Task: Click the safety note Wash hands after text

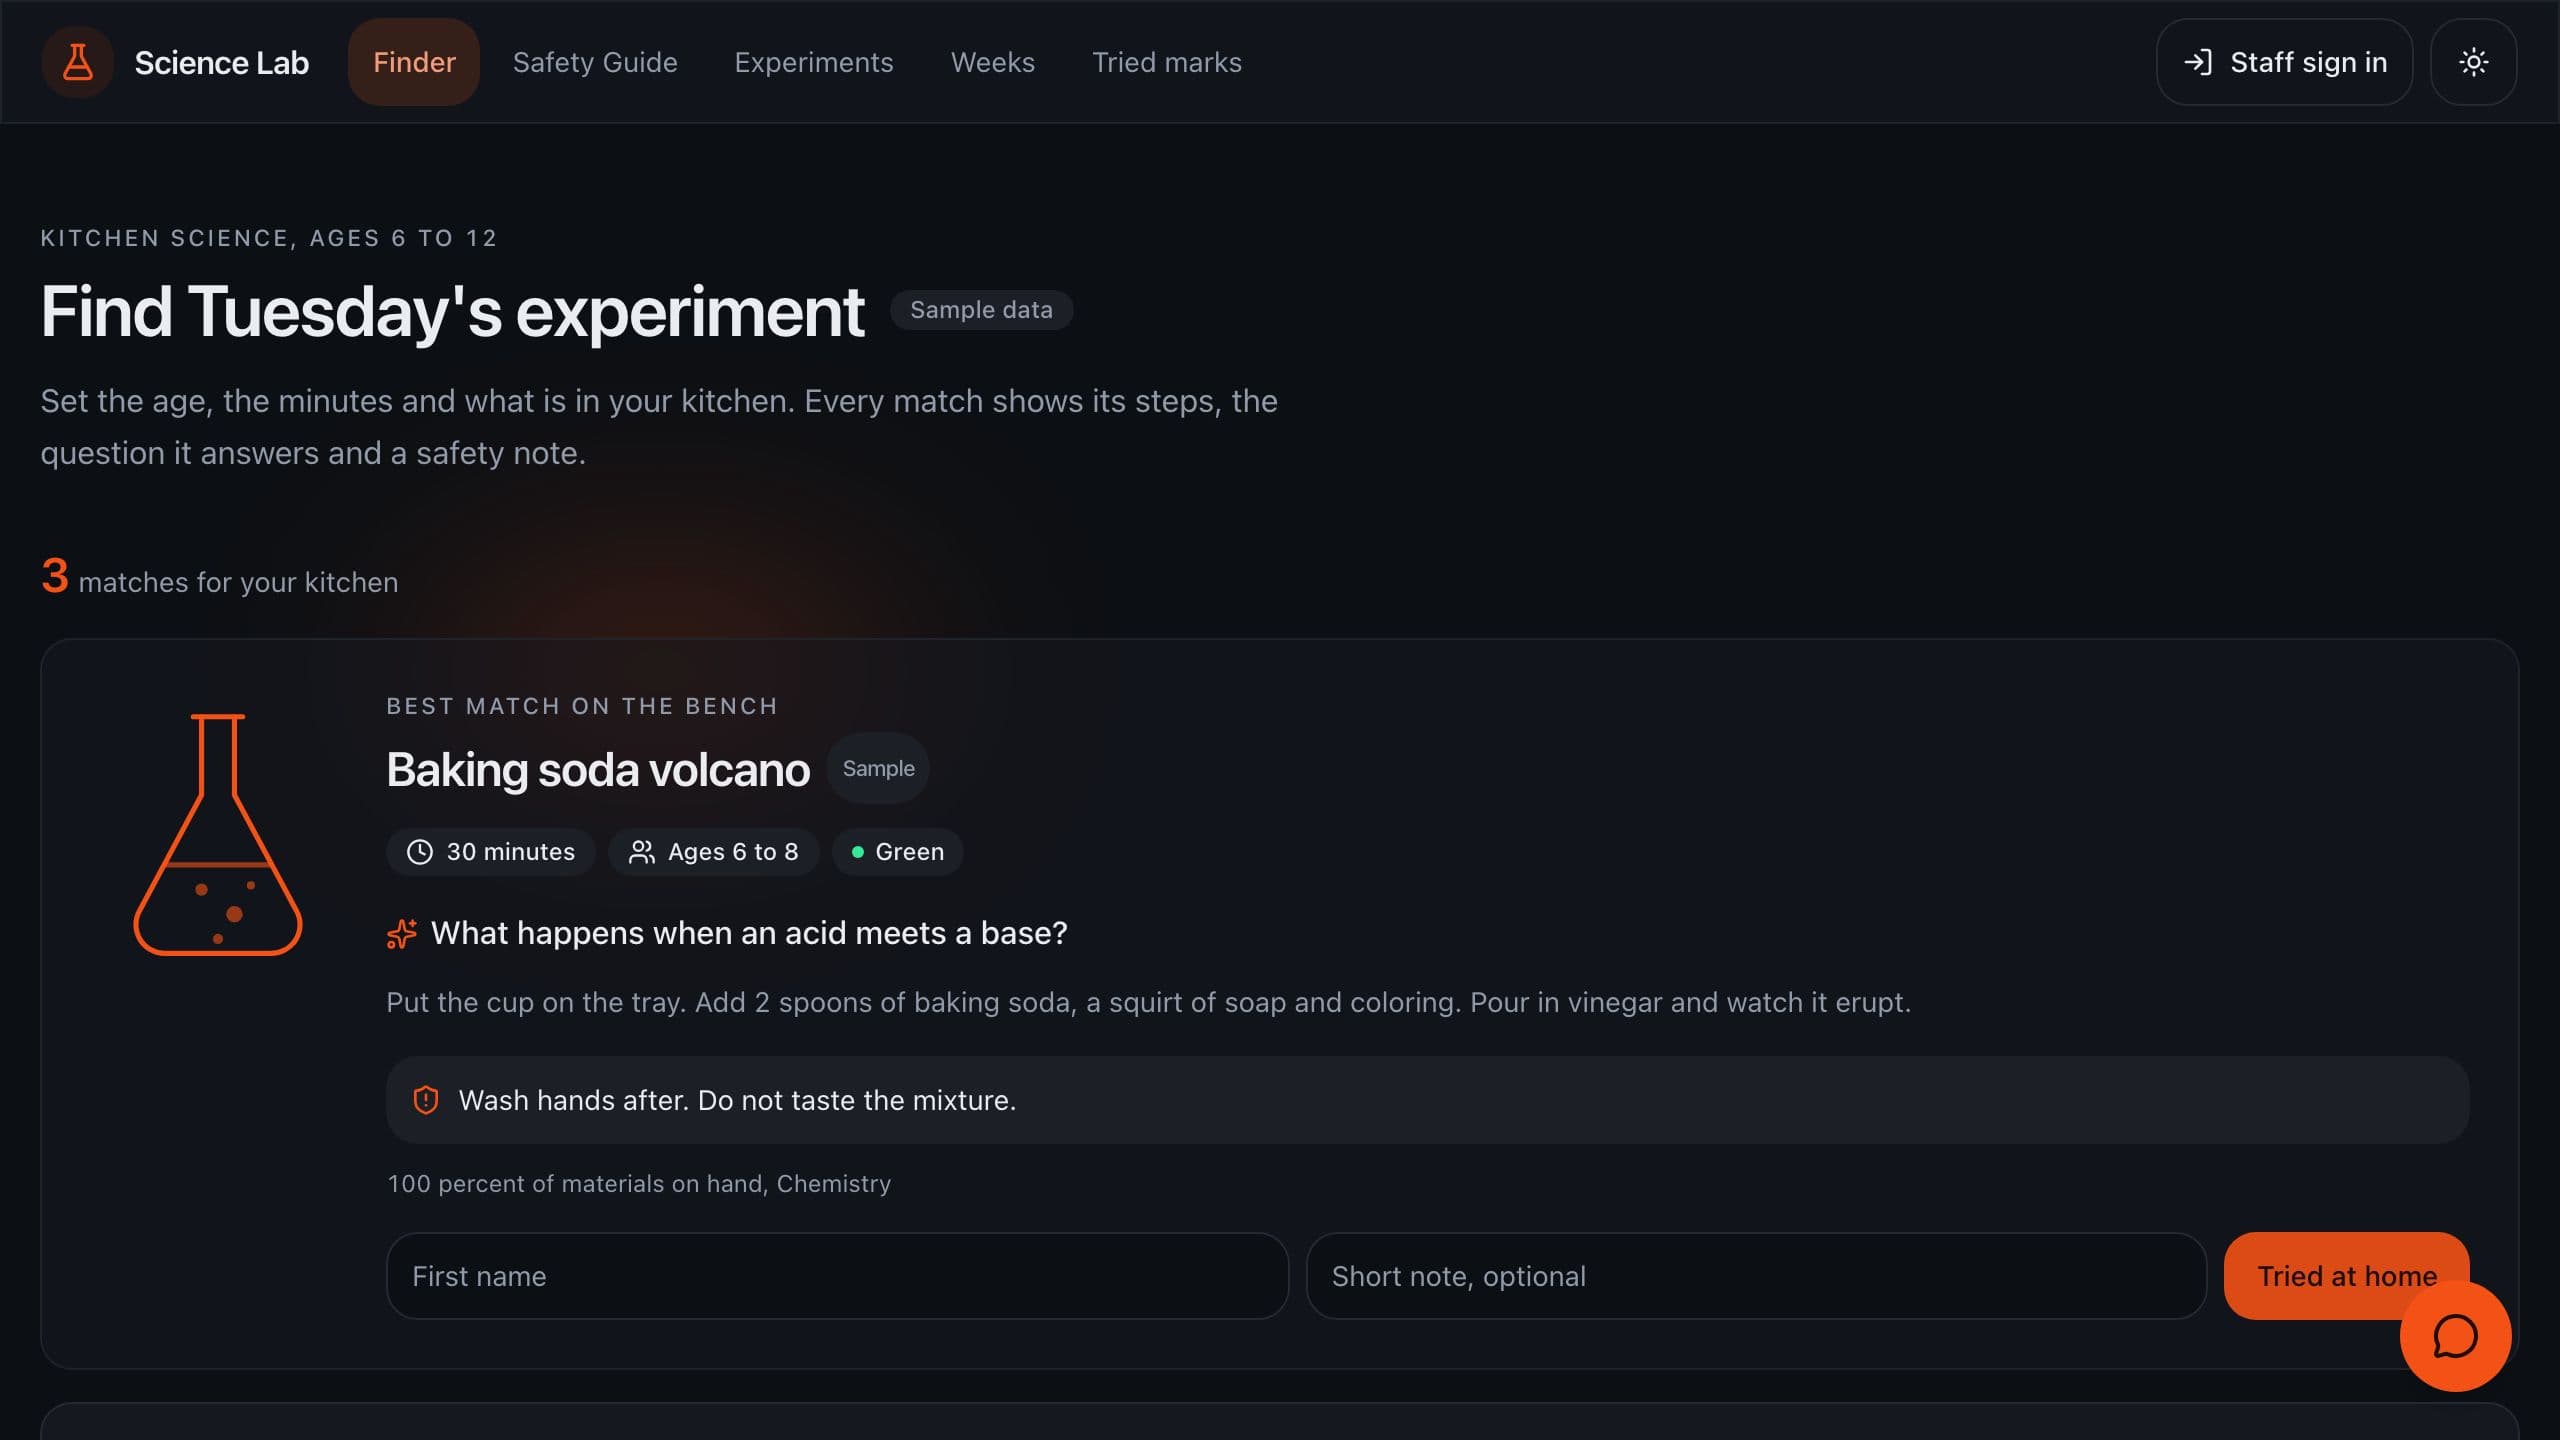Action: [x=737, y=1100]
